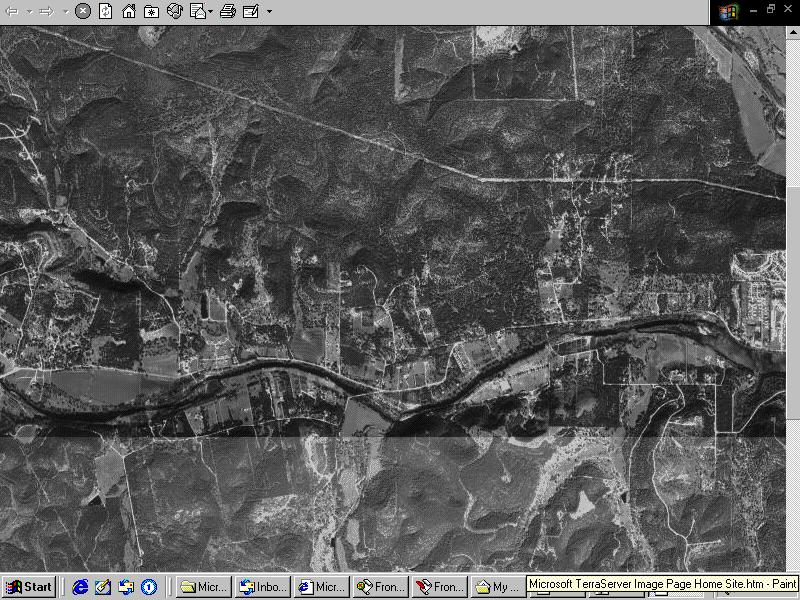
Task: Launch Internet Explorer from Quick Launch
Action: pos(81,587)
